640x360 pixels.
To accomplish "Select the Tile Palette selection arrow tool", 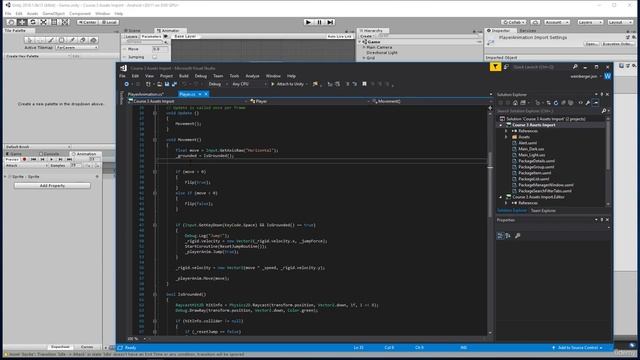I will coord(29,40).
